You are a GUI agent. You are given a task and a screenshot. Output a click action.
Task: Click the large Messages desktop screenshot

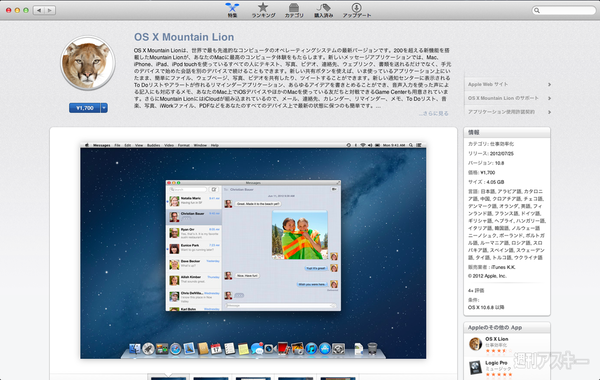[253, 251]
